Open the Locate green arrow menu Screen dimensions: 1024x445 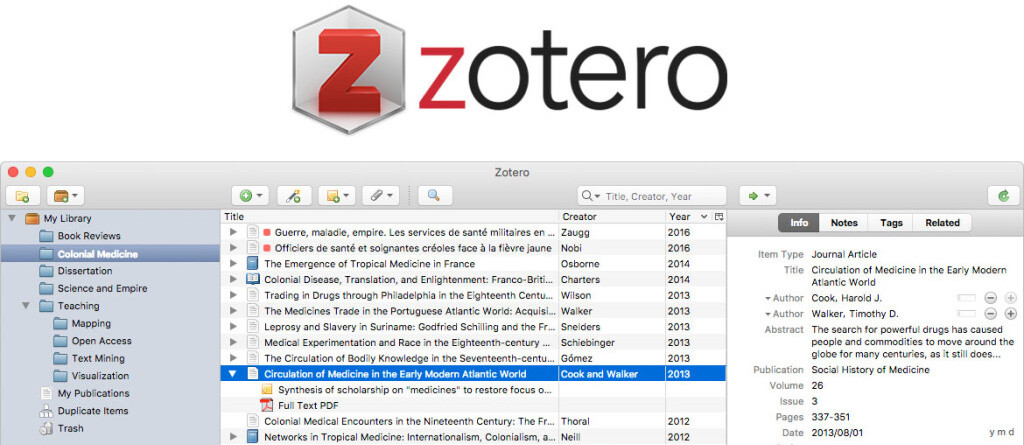tap(758, 195)
